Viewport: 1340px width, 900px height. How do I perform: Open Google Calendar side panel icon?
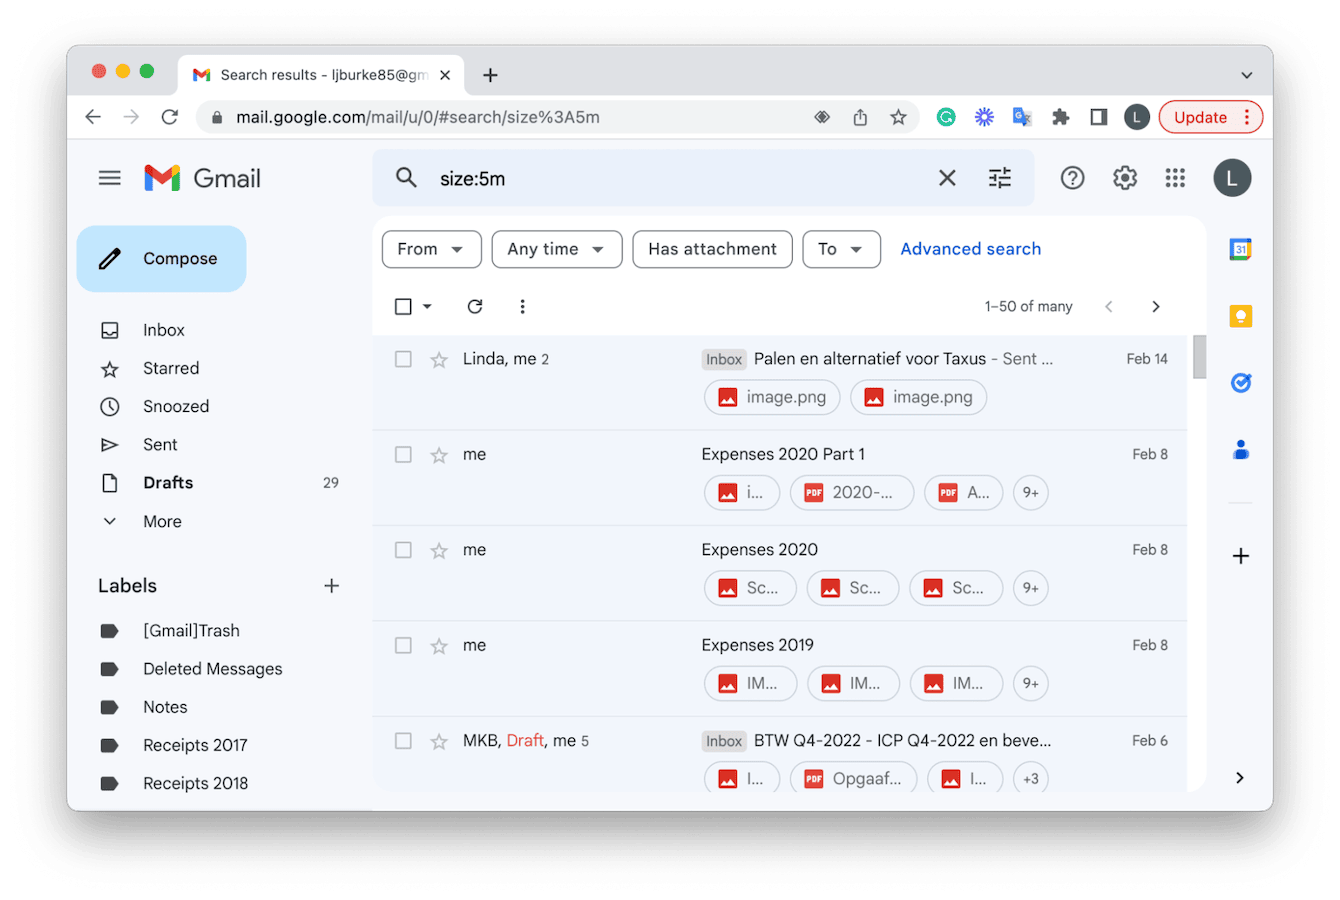1240,249
